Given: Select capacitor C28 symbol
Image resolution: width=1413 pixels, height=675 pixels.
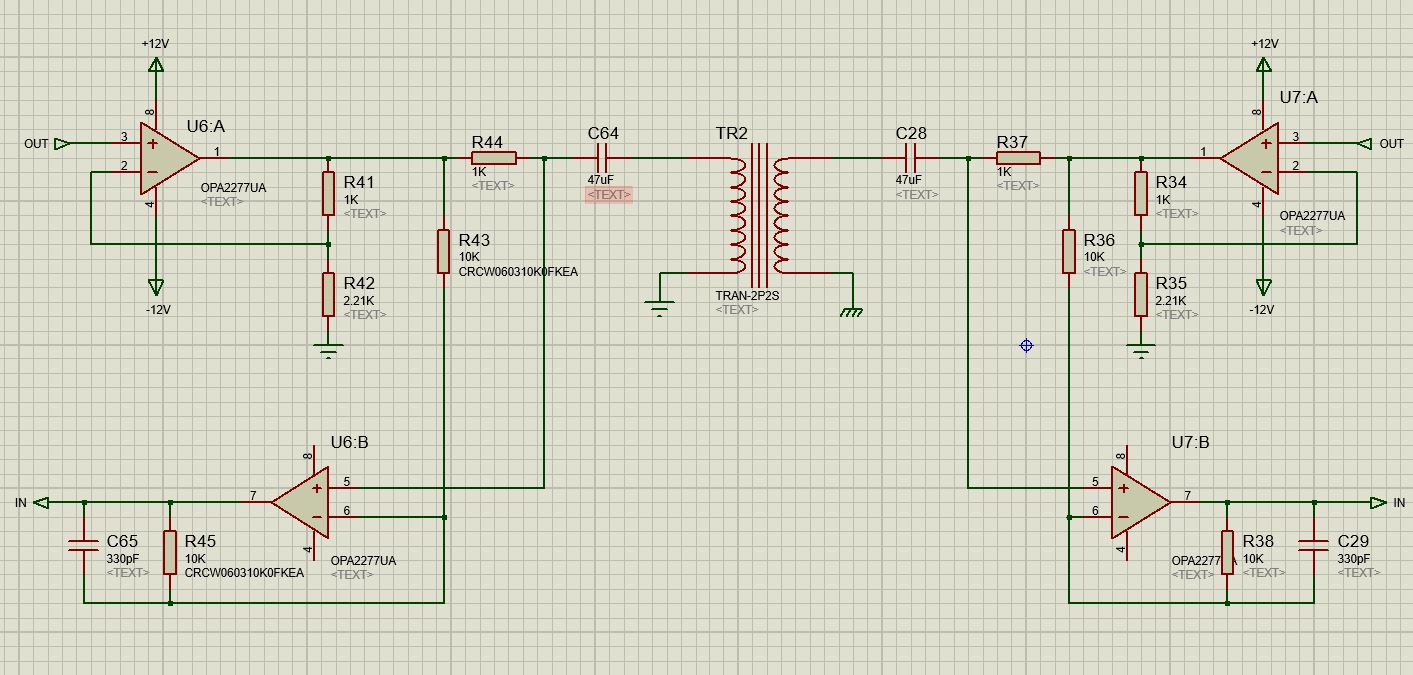Looking at the screenshot, I should pos(911,158).
